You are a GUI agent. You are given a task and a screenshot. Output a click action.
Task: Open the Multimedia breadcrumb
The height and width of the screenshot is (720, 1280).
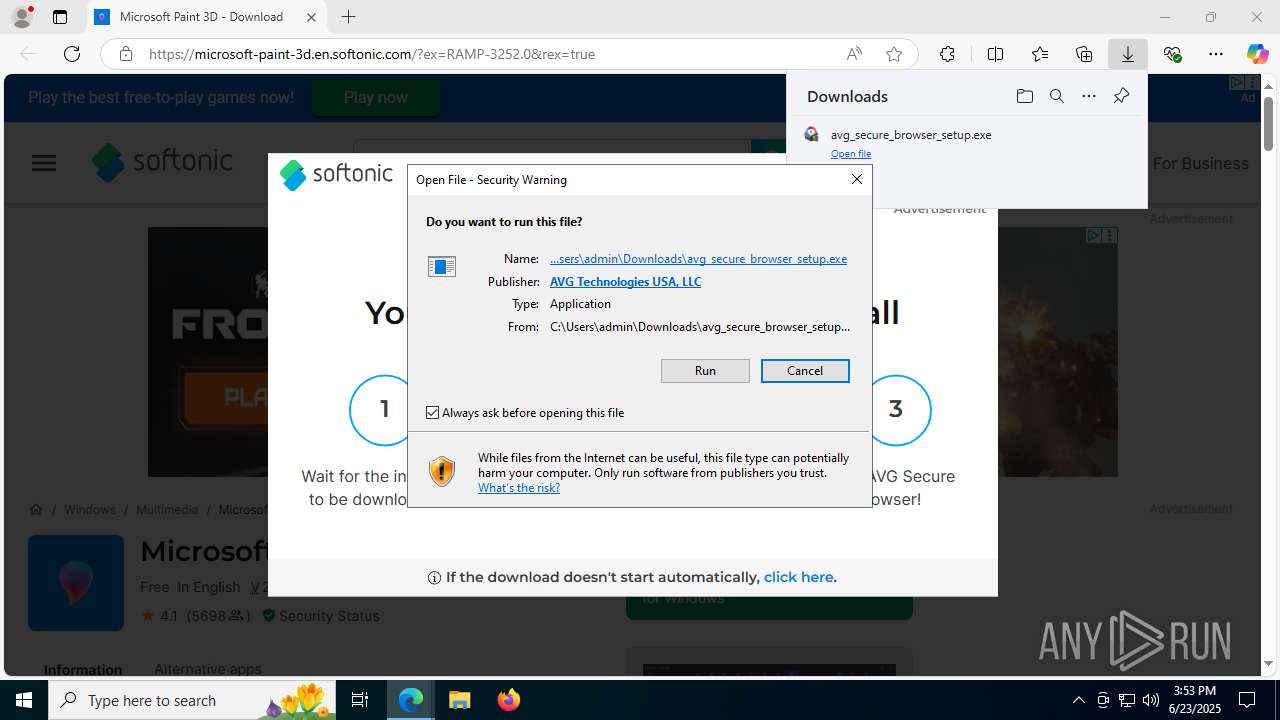[x=167, y=509]
